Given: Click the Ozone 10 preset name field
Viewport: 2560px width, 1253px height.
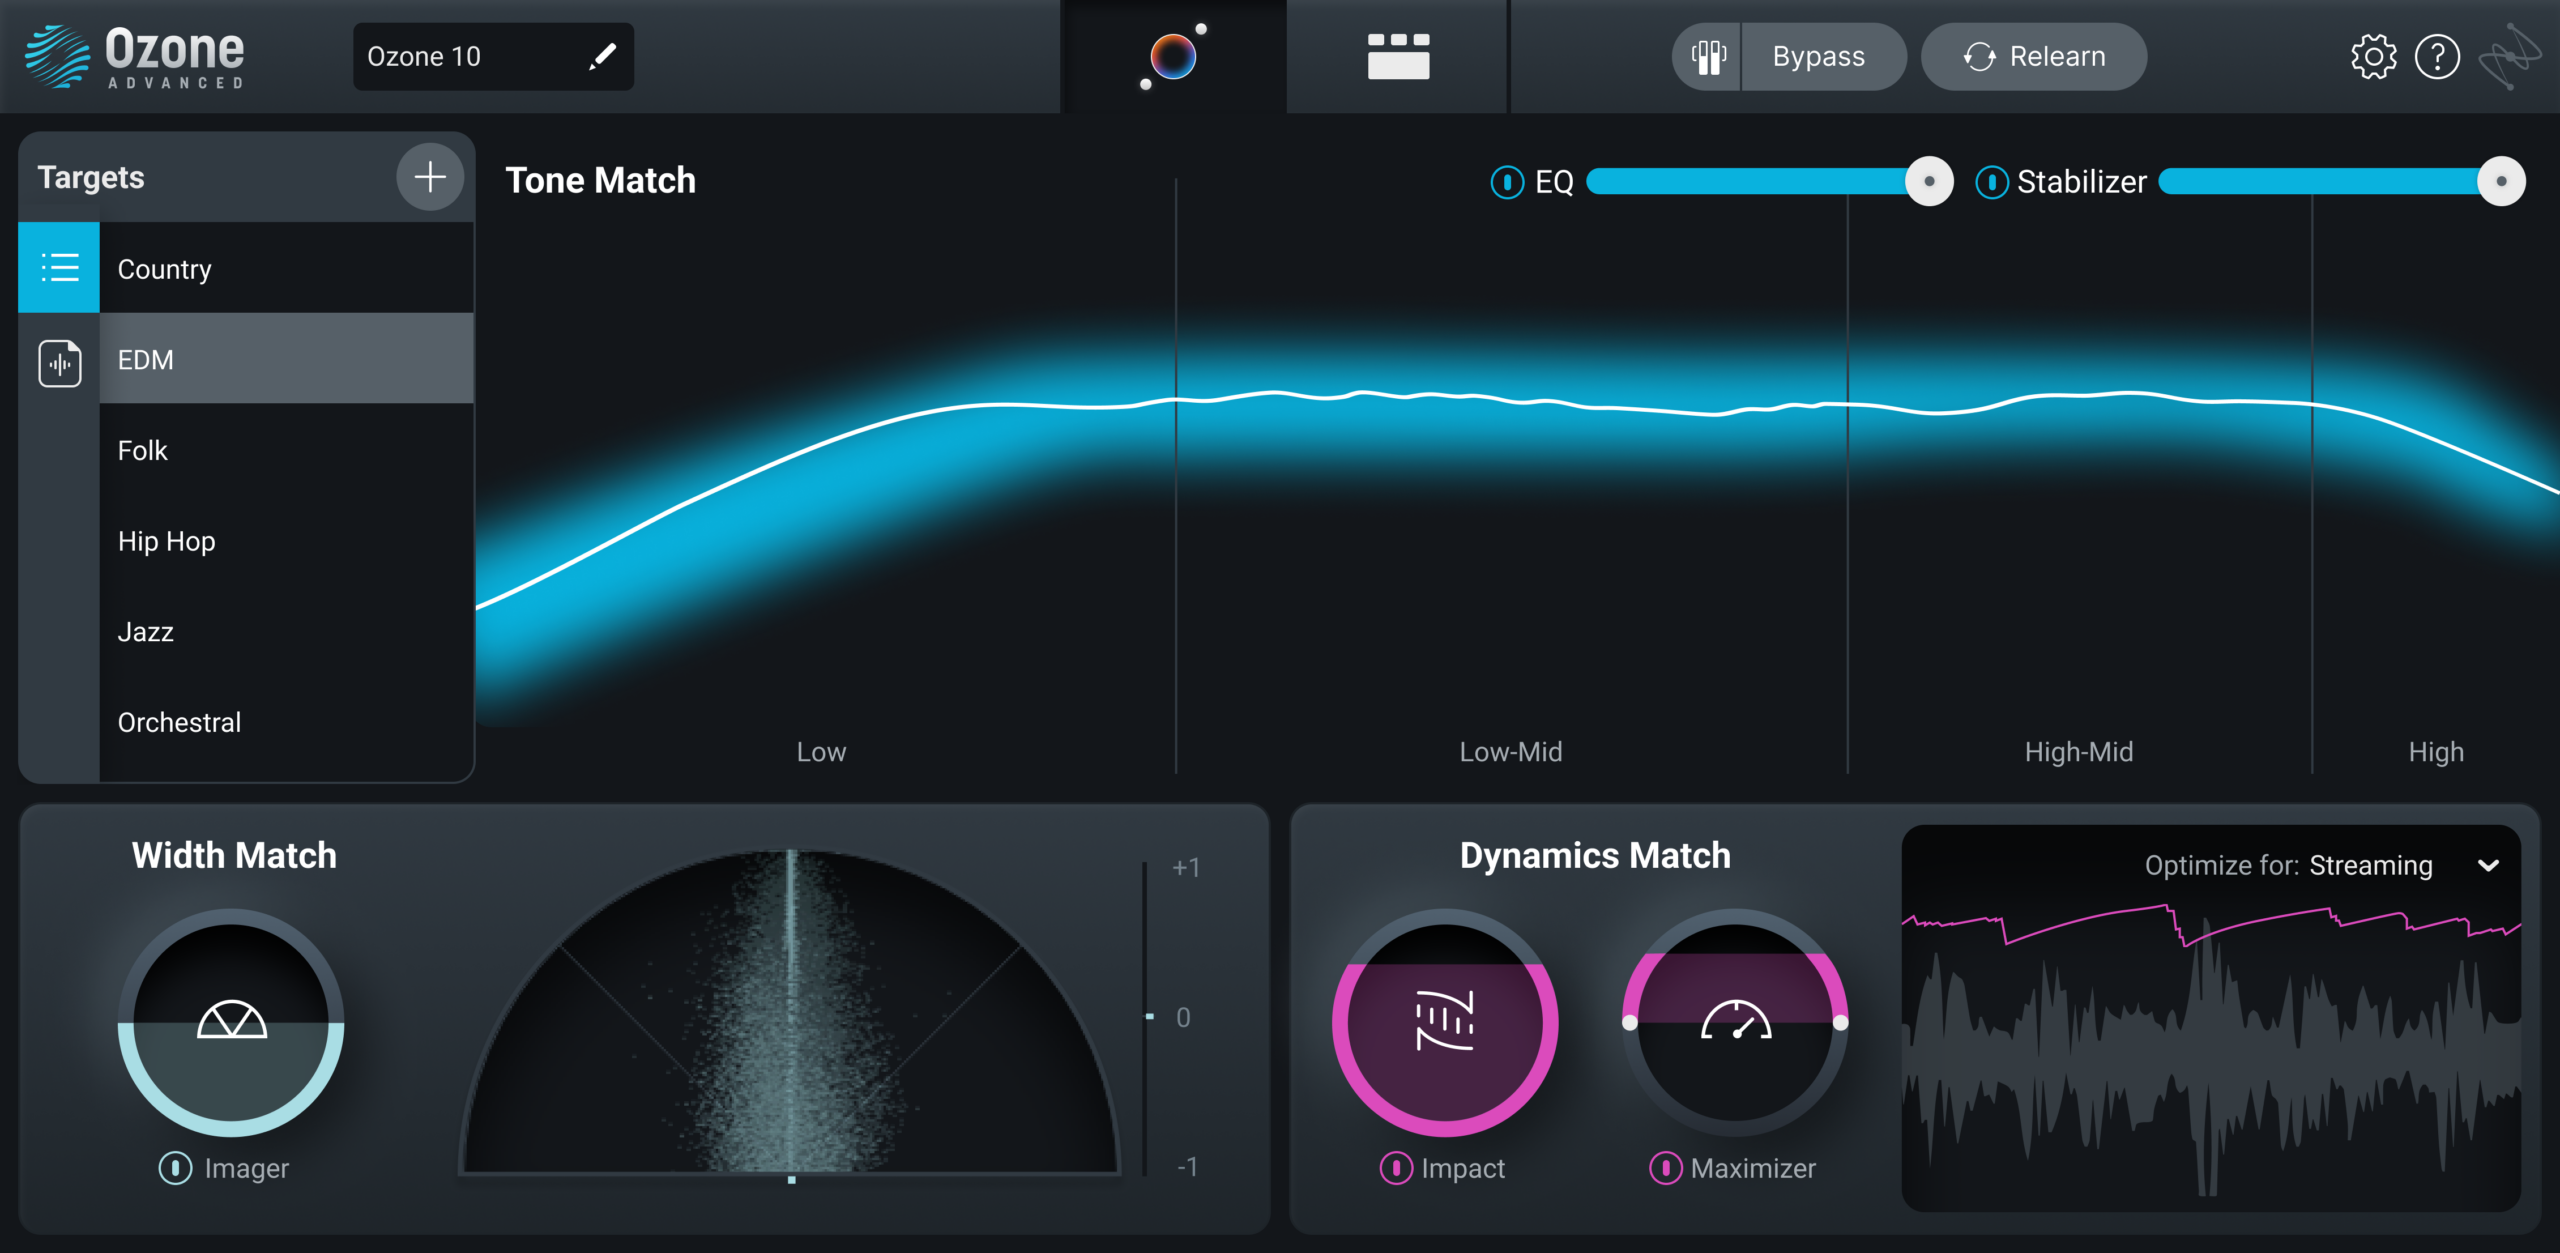Looking at the screenshot, I should point(493,57).
